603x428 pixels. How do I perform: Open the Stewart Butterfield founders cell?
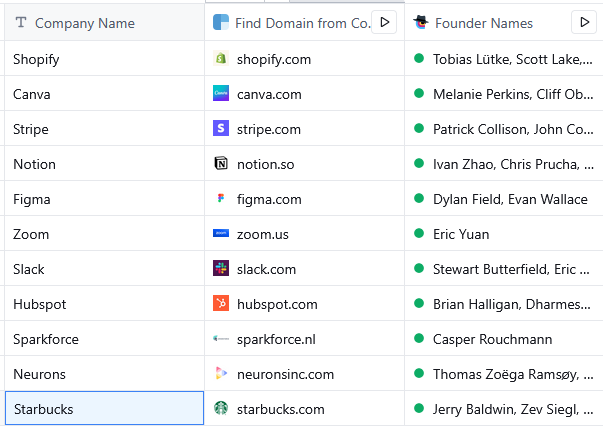[504, 268]
